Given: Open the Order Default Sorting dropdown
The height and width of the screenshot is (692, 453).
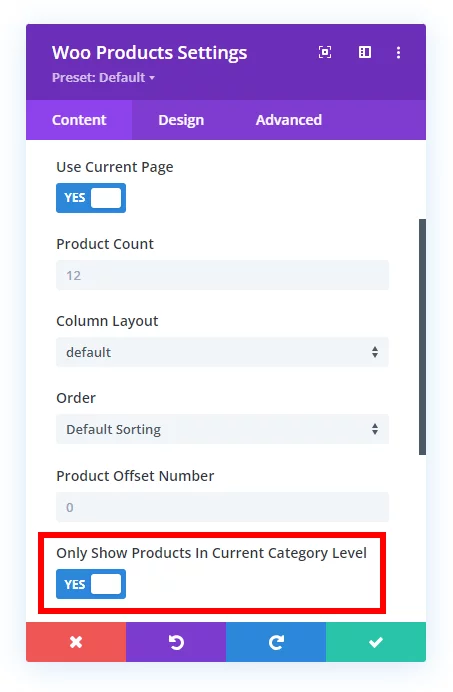Looking at the screenshot, I should click(222, 429).
